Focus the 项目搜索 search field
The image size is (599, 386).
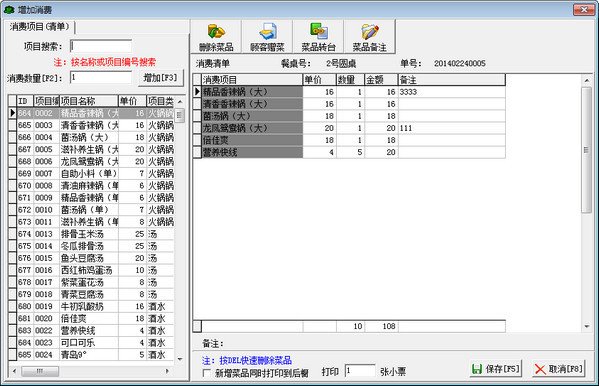(101, 46)
